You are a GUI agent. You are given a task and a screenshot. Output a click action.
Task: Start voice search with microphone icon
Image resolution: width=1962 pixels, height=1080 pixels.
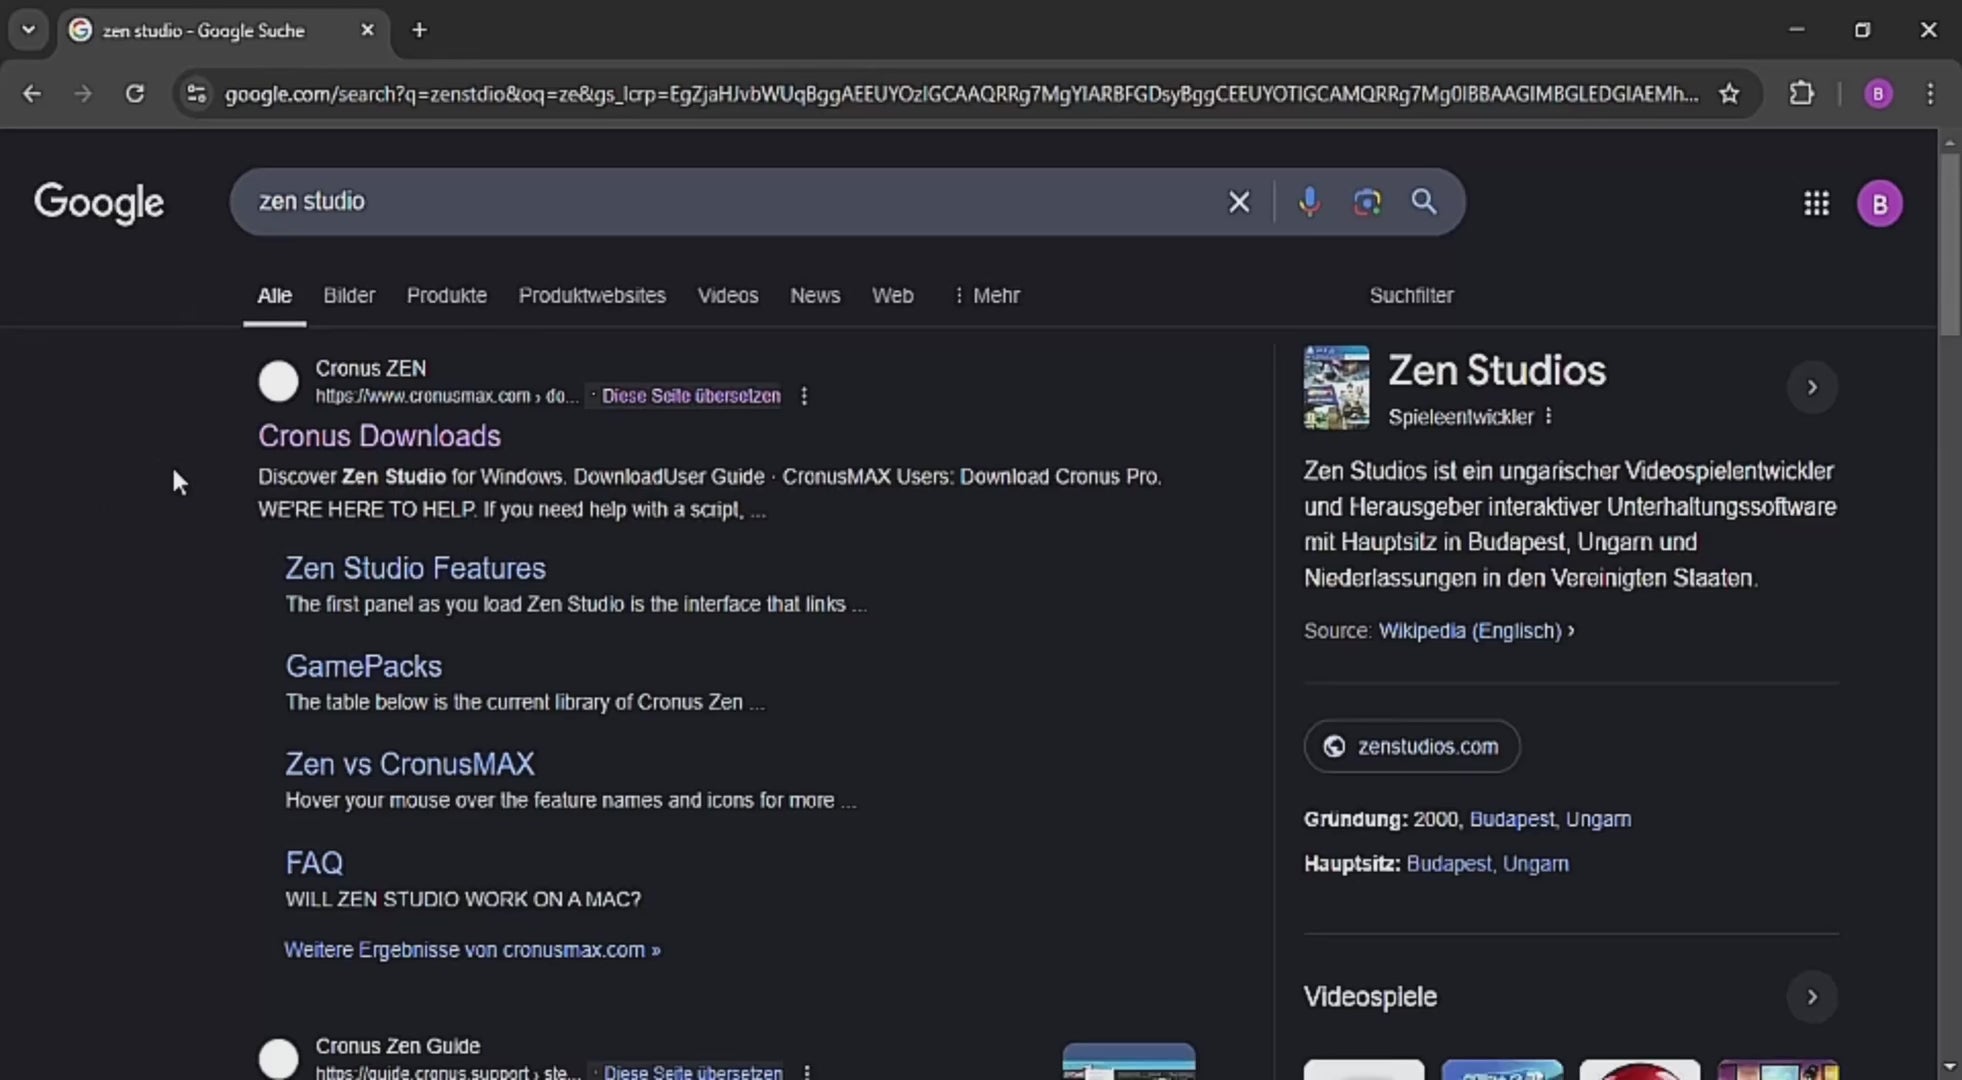pyautogui.click(x=1309, y=202)
